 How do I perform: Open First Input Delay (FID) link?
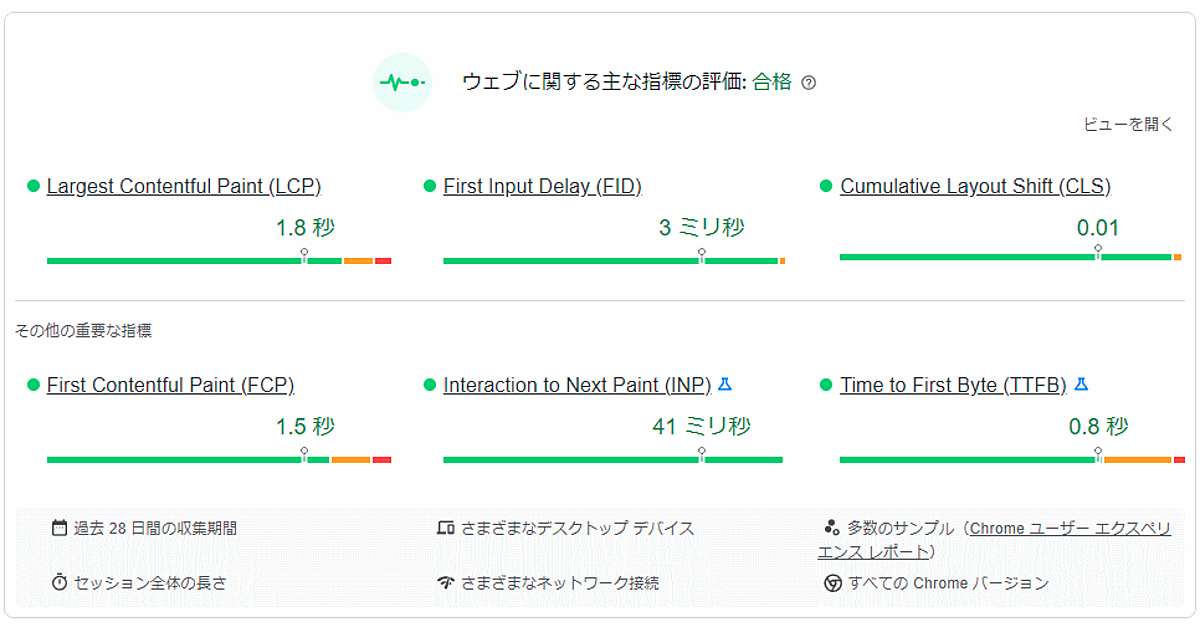click(x=542, y=186)
